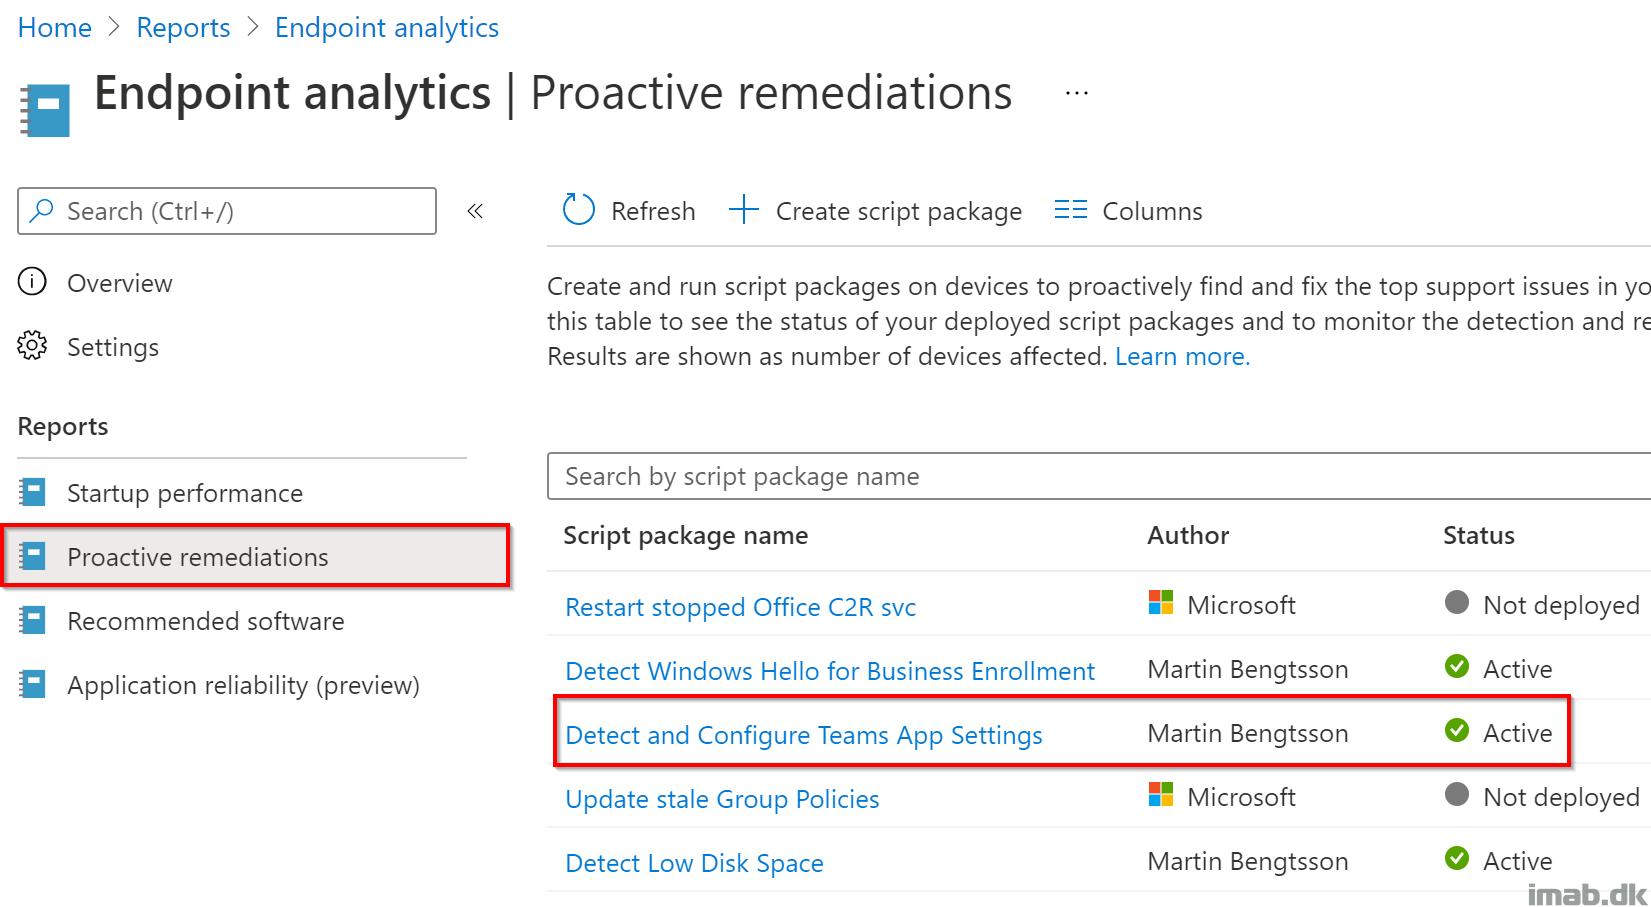Open Detect Low Disk Space package

coord(694,863)
